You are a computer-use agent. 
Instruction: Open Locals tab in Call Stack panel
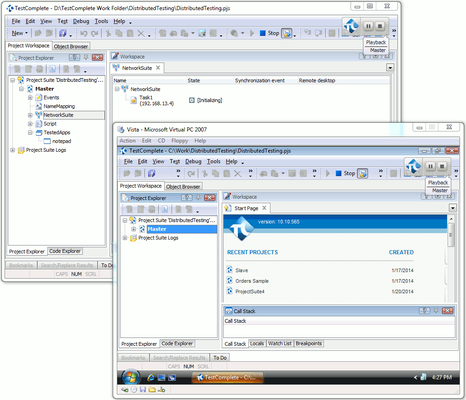tap(257, 343)
